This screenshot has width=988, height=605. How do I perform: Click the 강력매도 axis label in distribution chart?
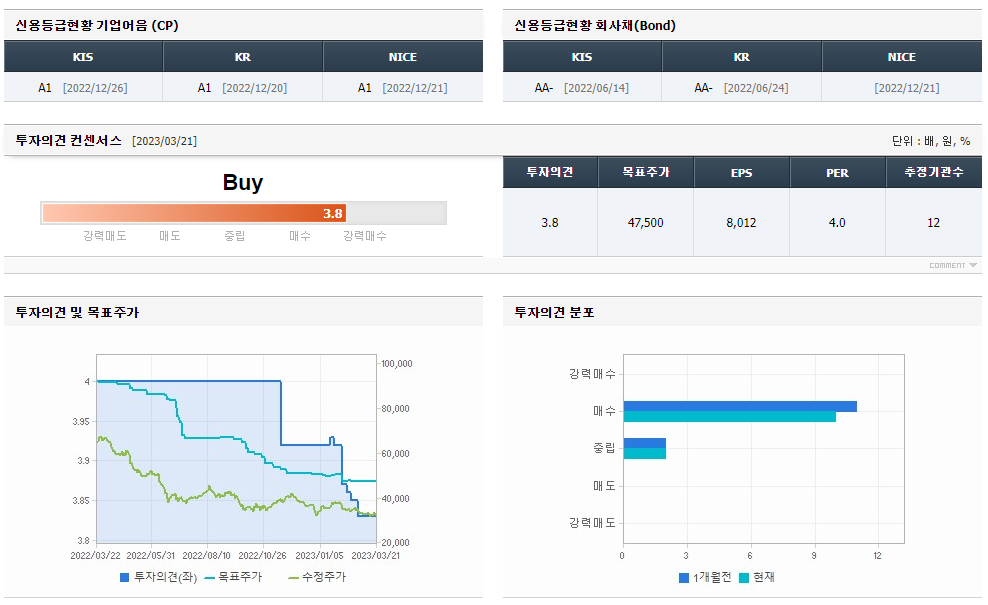(592, 522)
